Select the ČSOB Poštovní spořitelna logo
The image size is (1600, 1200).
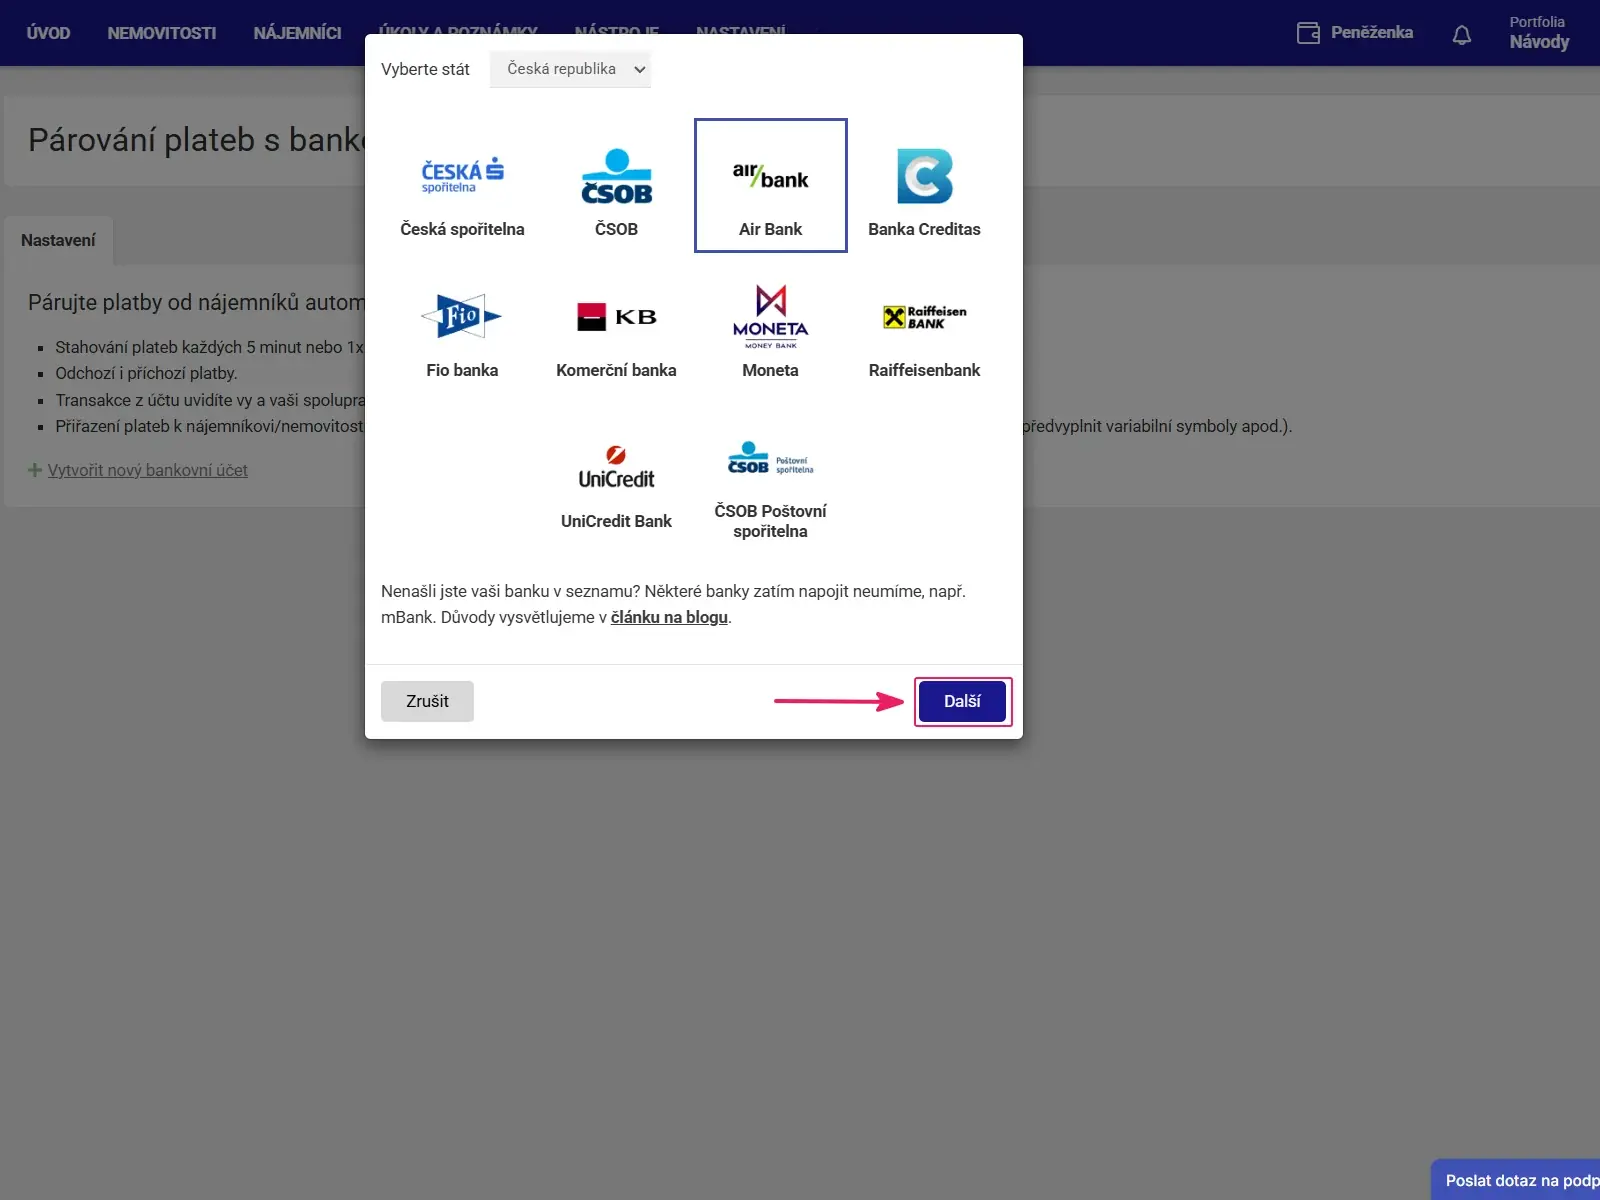point(770,458)
